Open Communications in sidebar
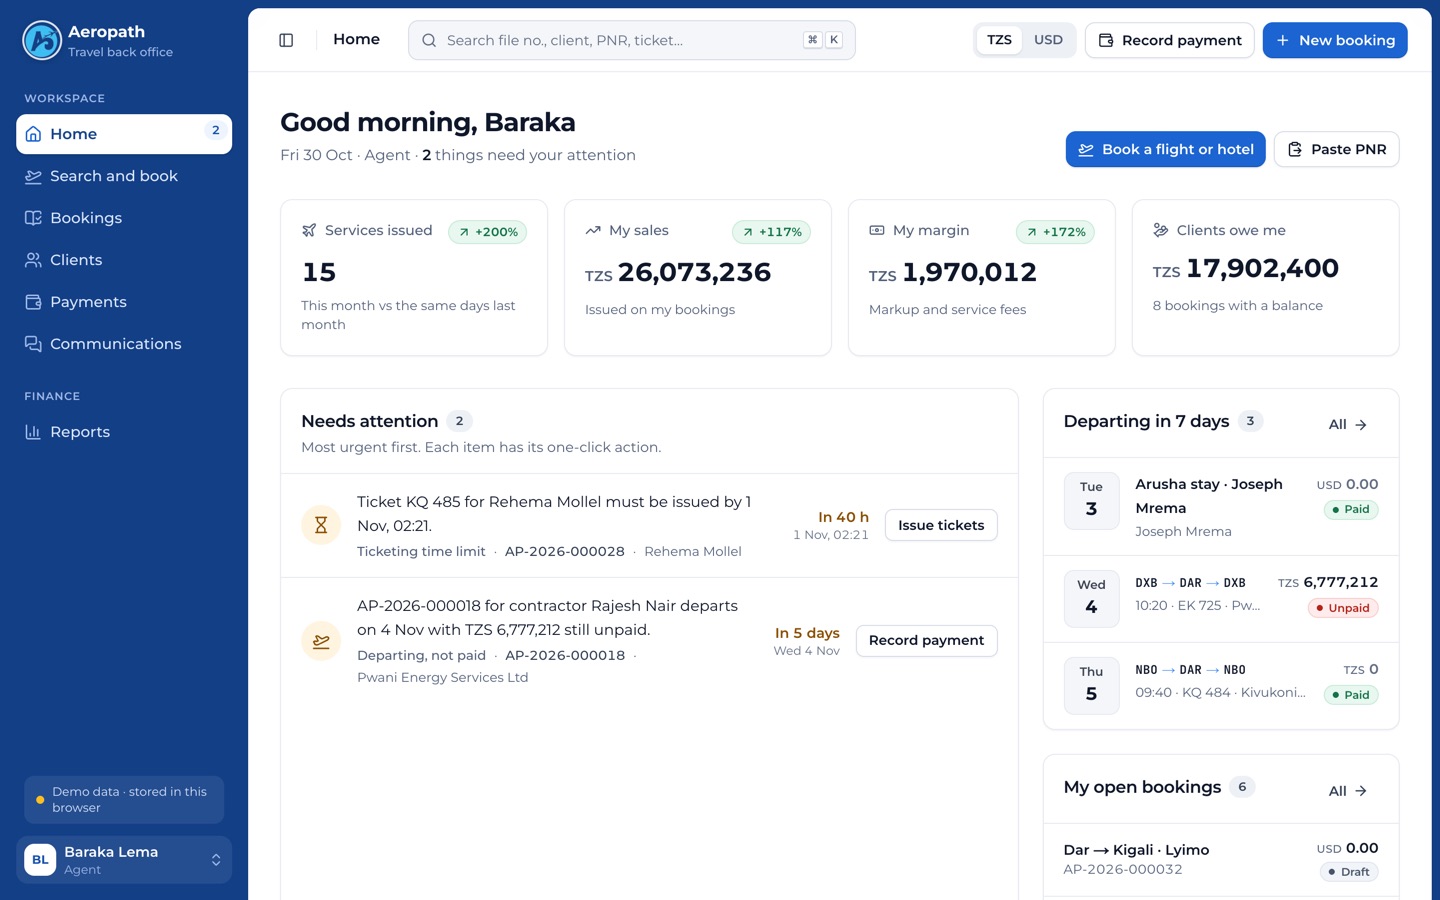Viewport: 1440px width, 900px height. 124,344
